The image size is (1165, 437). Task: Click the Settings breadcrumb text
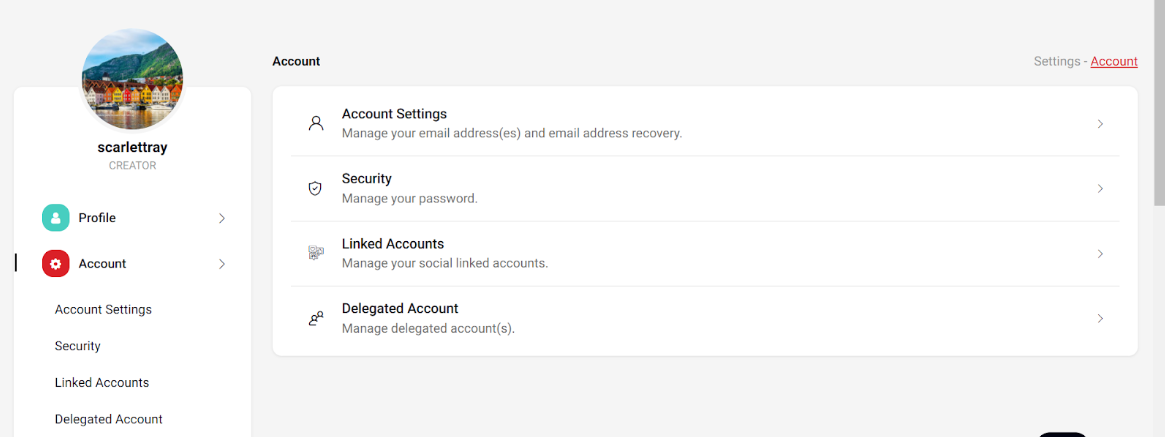pos(1057,62)
